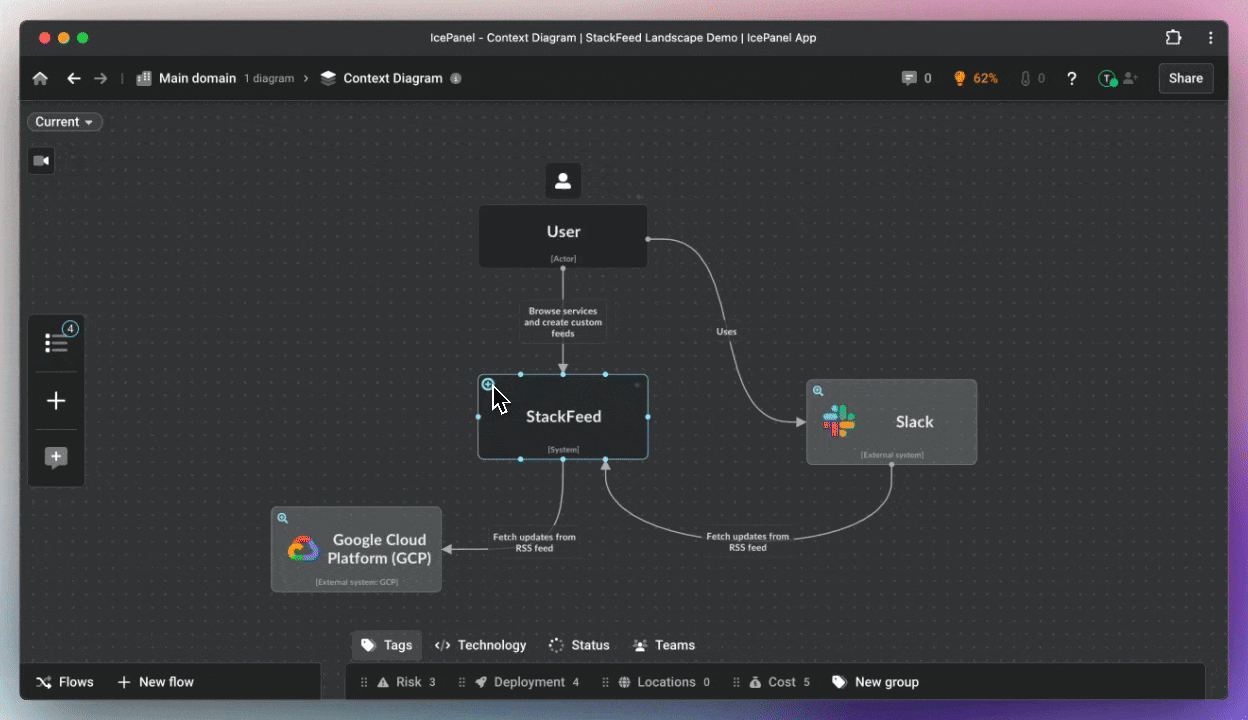Switch to the Teams tab

click(x=664, y=645)
